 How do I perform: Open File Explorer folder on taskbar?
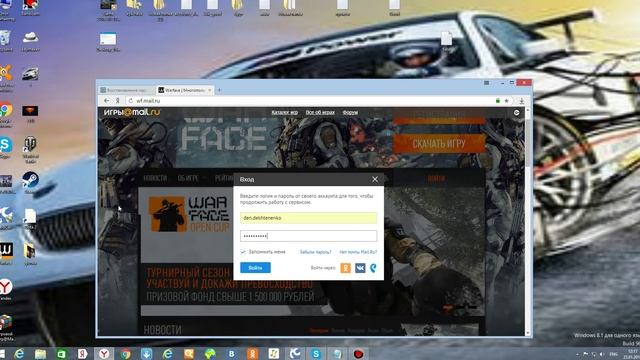point(40,354)
